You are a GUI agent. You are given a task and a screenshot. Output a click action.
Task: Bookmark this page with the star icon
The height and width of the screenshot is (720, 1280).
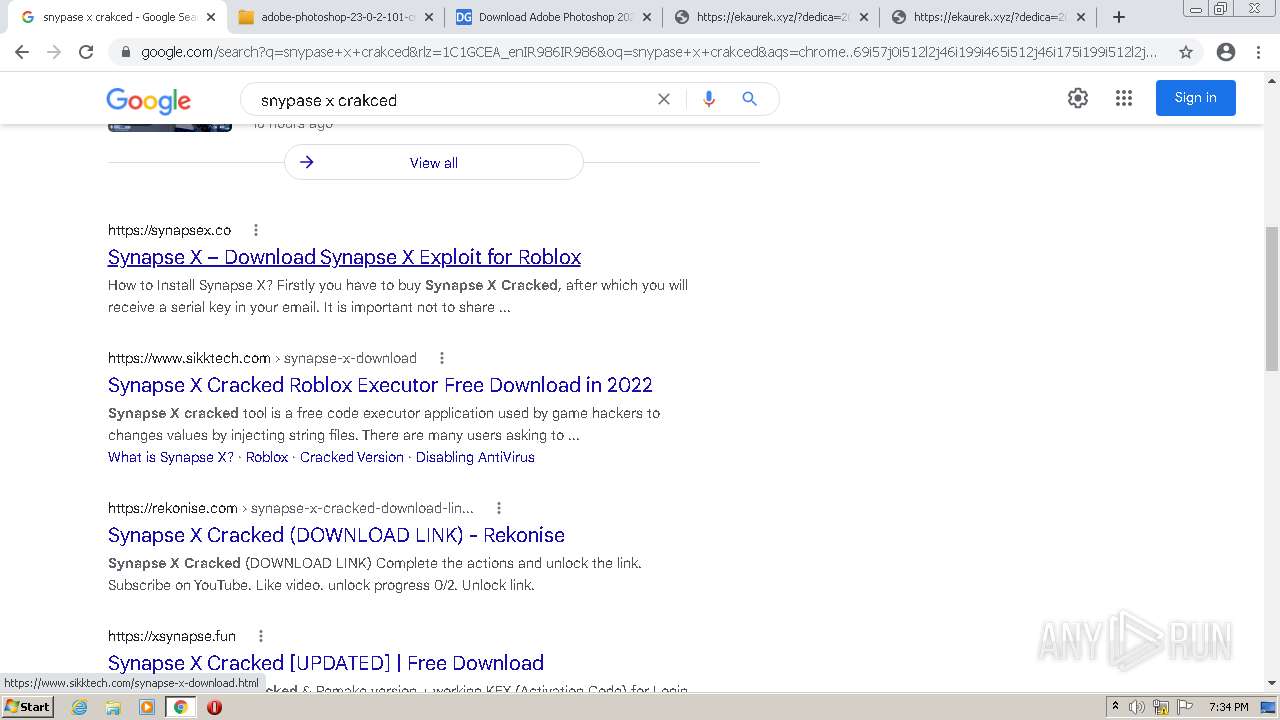coord(1186,52)
